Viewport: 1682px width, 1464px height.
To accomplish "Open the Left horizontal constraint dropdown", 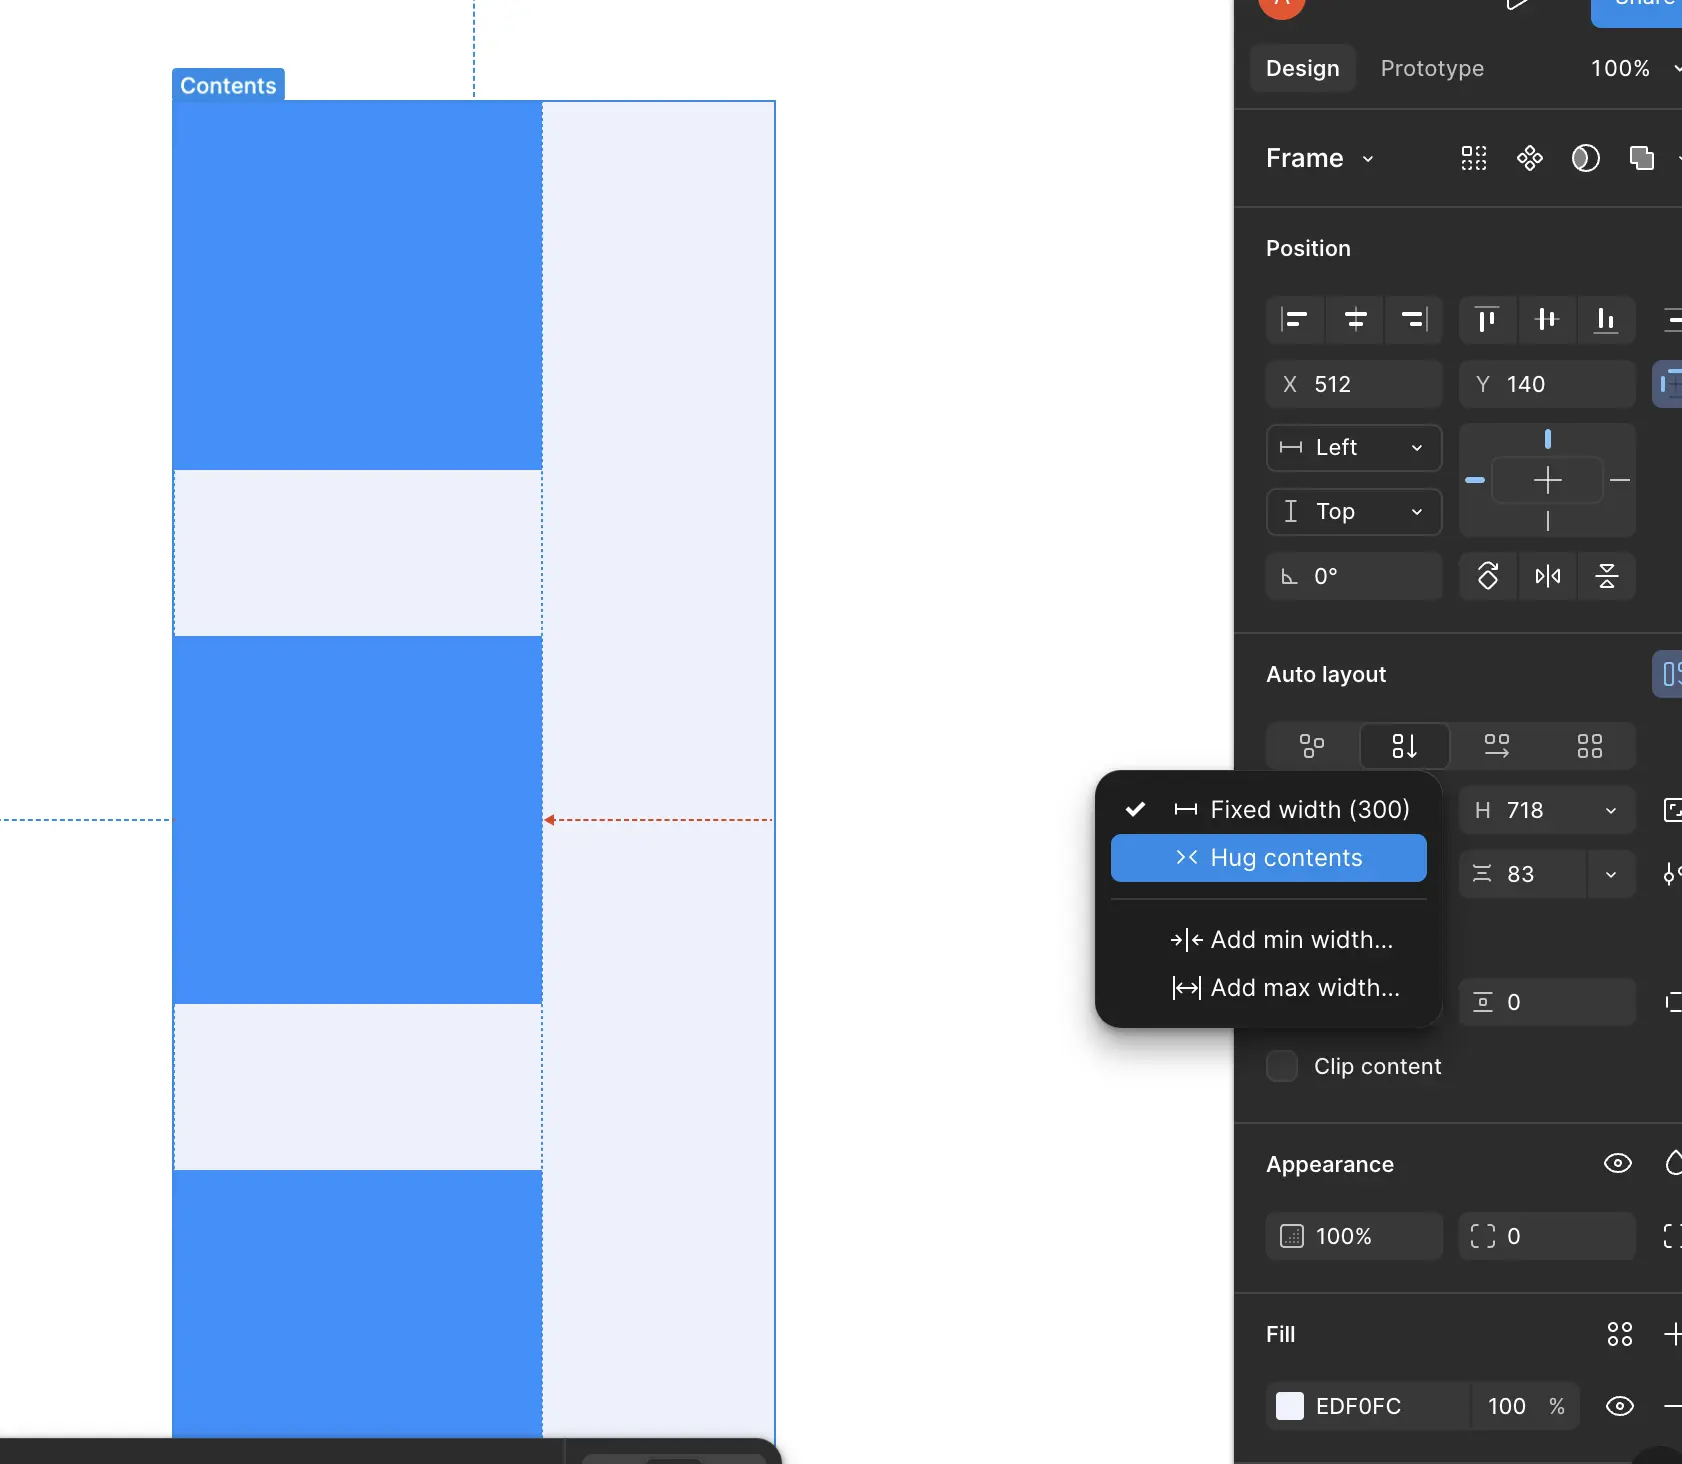I will pos(1354,448).
